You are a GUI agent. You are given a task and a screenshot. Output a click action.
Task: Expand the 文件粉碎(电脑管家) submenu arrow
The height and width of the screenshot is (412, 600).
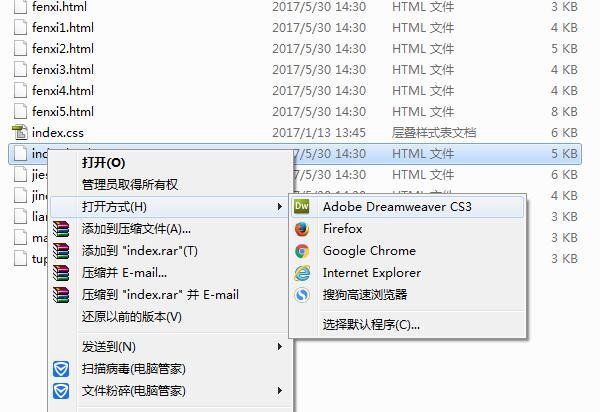click(x=280, y=391)
